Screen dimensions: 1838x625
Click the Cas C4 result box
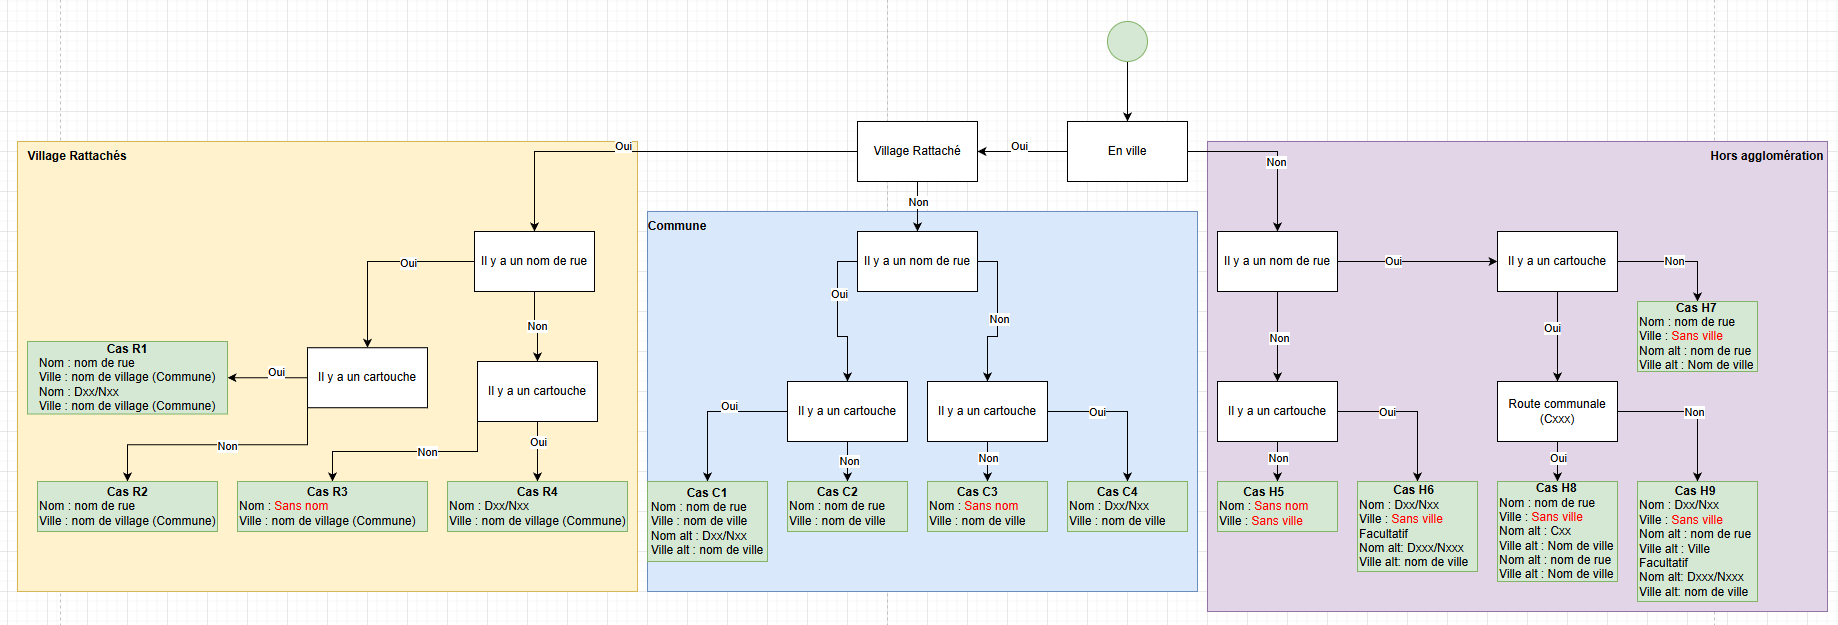1127,506
